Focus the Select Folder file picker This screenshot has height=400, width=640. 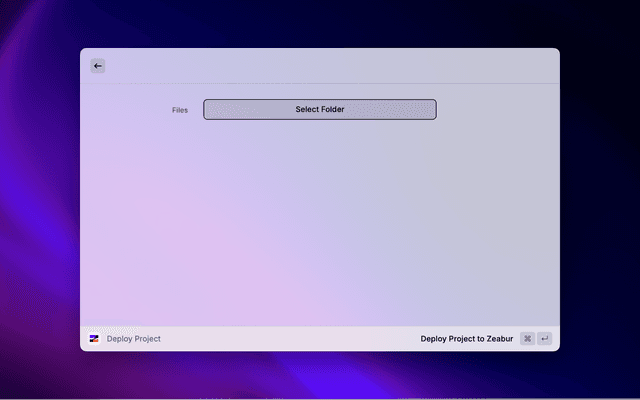[x=319, y=109]
